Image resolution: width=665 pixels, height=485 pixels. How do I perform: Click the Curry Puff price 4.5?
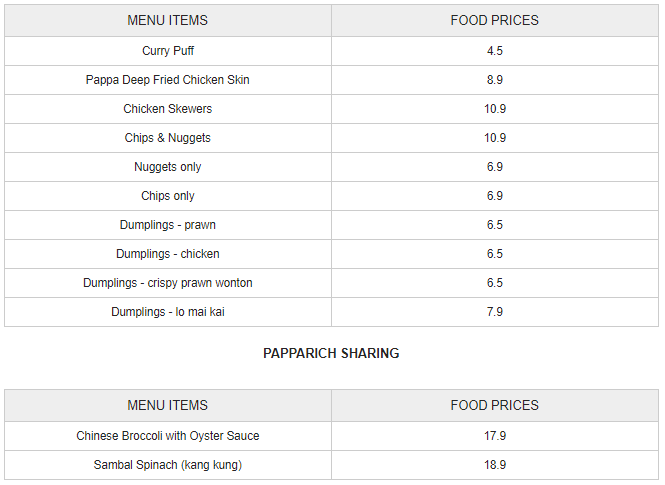(495, 51)
